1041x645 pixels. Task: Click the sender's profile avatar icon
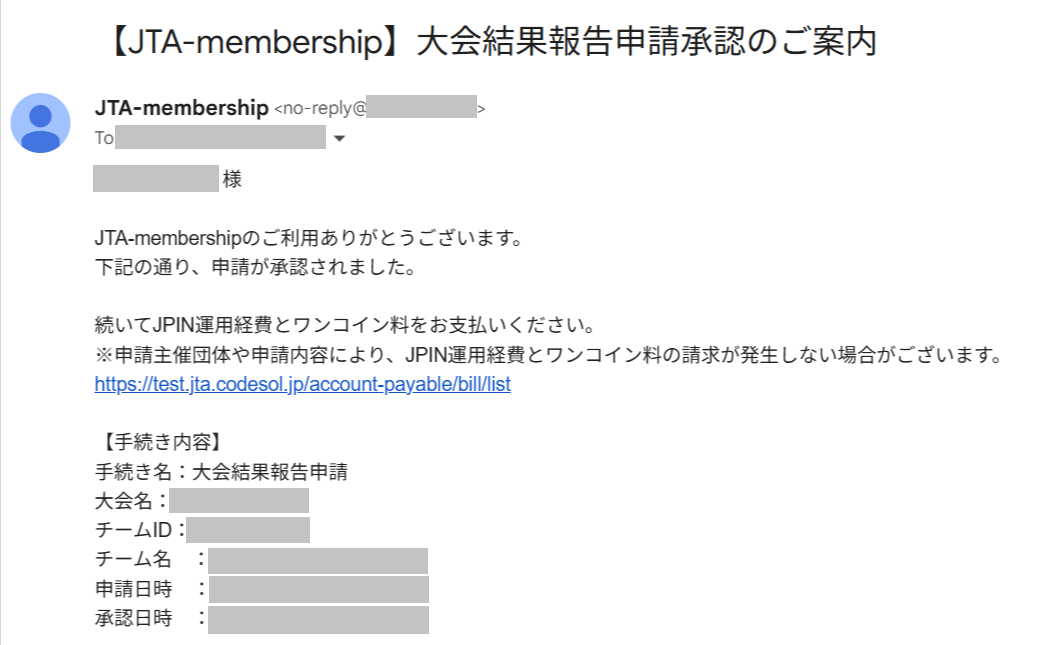pyautogui.click(x=40, y=122)
